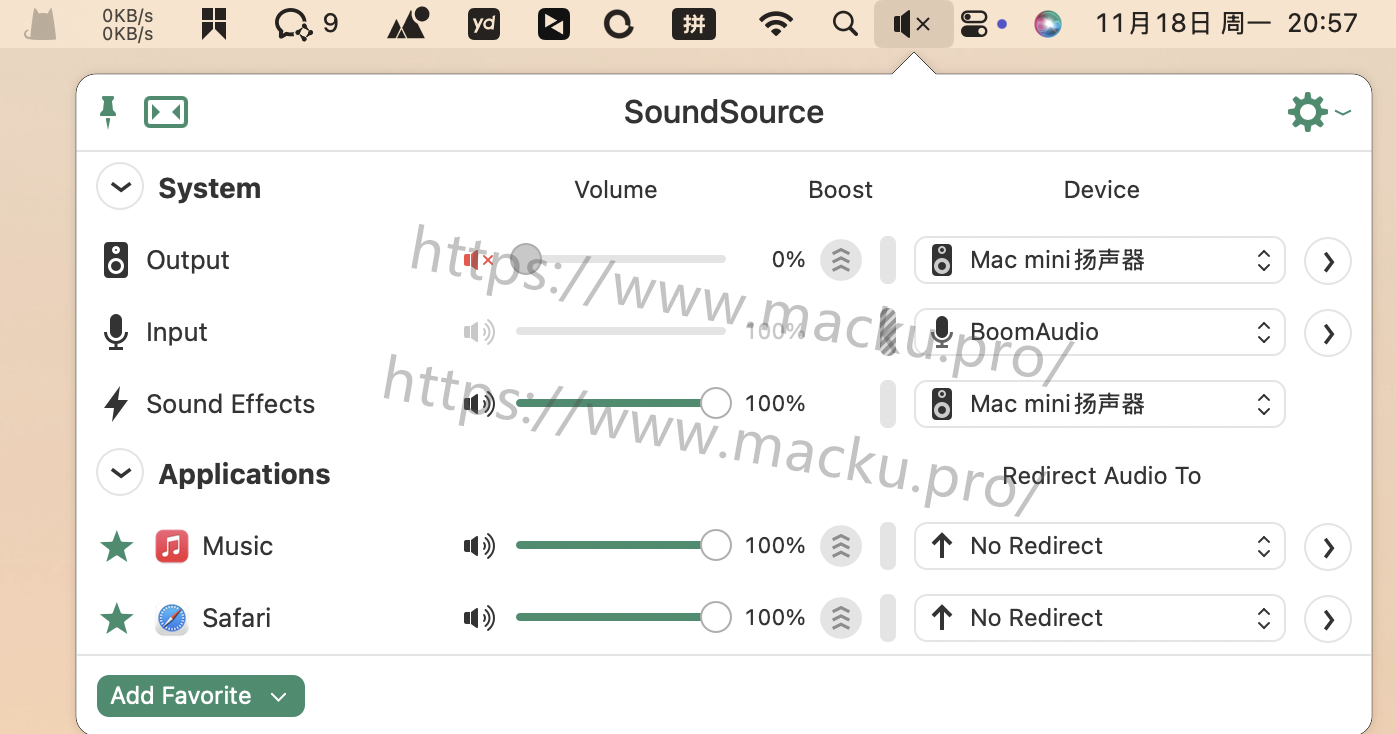Open Sound Effects device dropdown

1100,404
